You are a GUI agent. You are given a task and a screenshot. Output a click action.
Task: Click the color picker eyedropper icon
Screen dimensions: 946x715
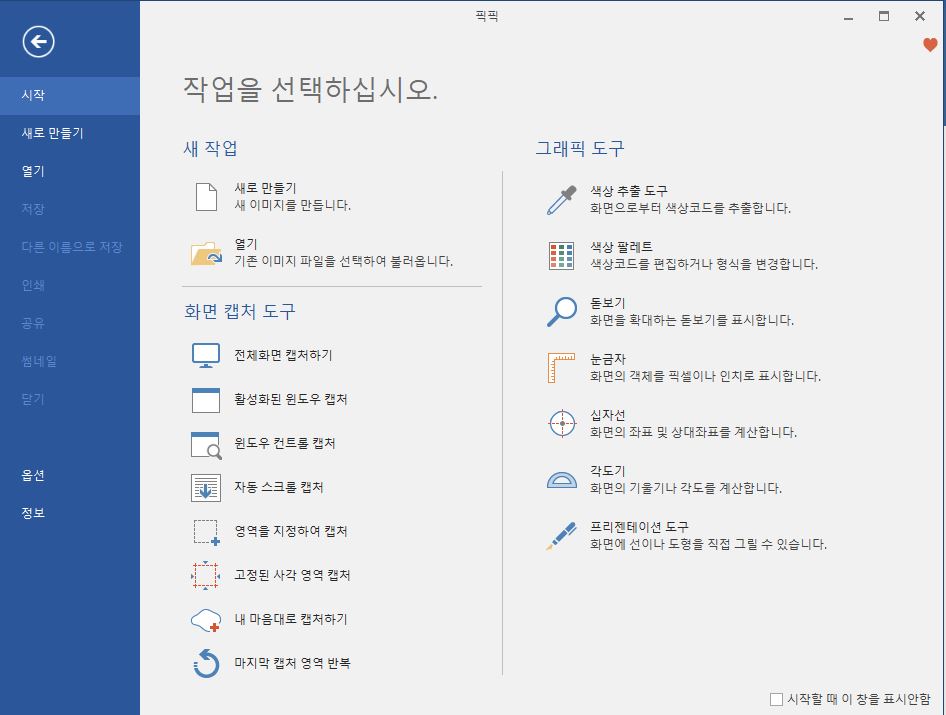click(x=562, y=200)
